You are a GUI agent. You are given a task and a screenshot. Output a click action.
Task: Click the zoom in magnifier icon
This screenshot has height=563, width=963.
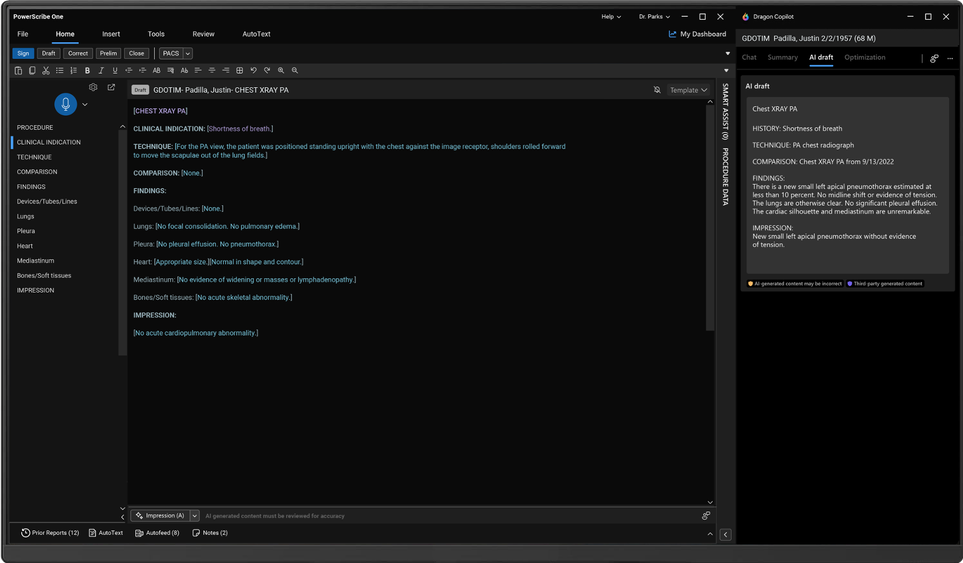click(281, 71)
